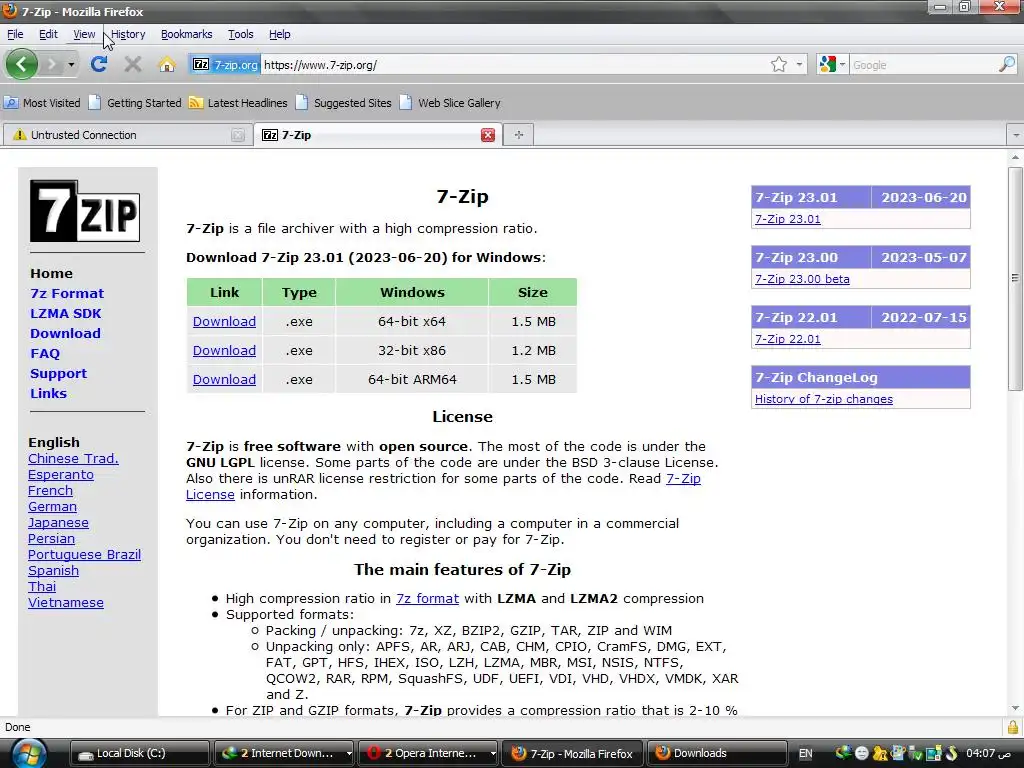
Task: Stop loading with the X icon
Action: click(x=133, y=64)
